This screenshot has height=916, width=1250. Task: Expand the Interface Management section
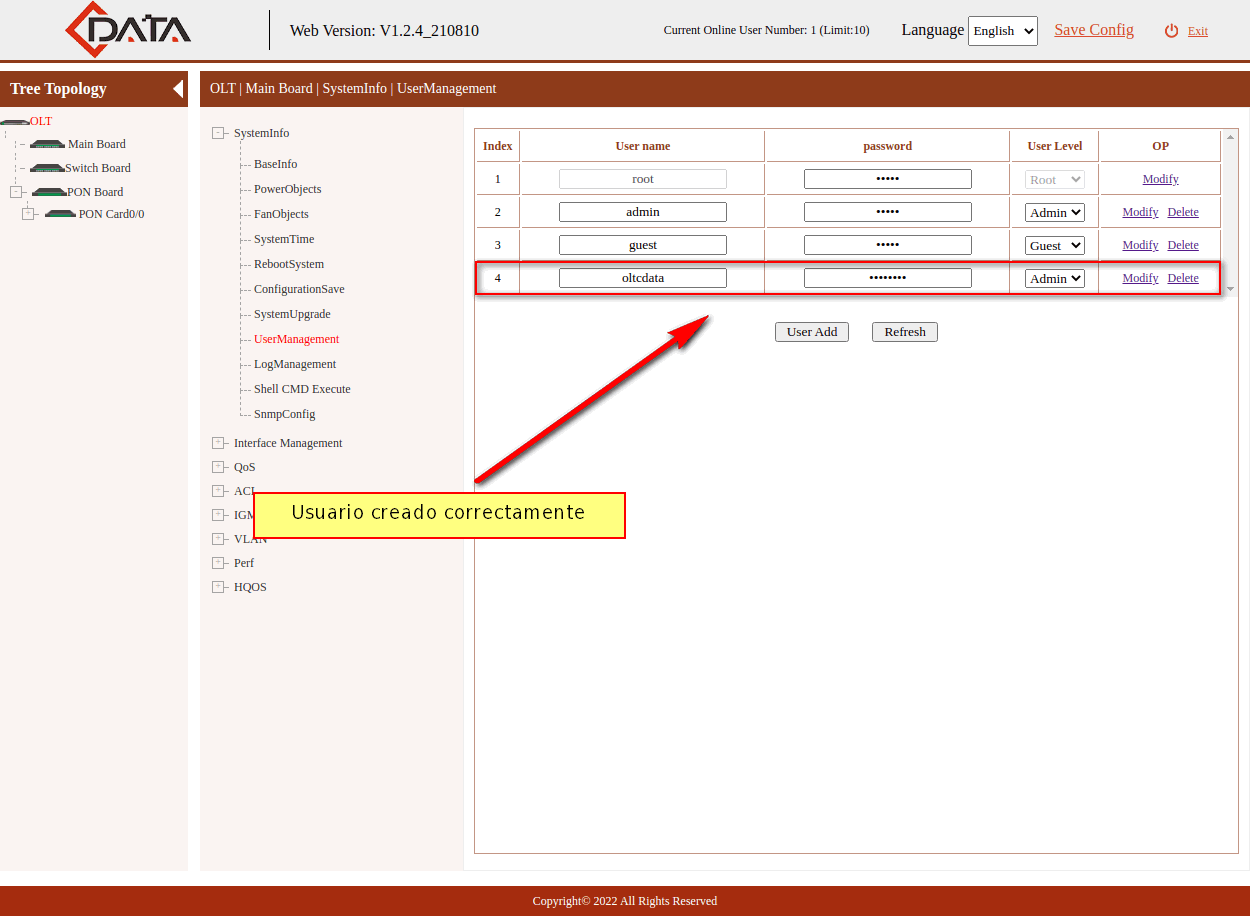point(218,443)
